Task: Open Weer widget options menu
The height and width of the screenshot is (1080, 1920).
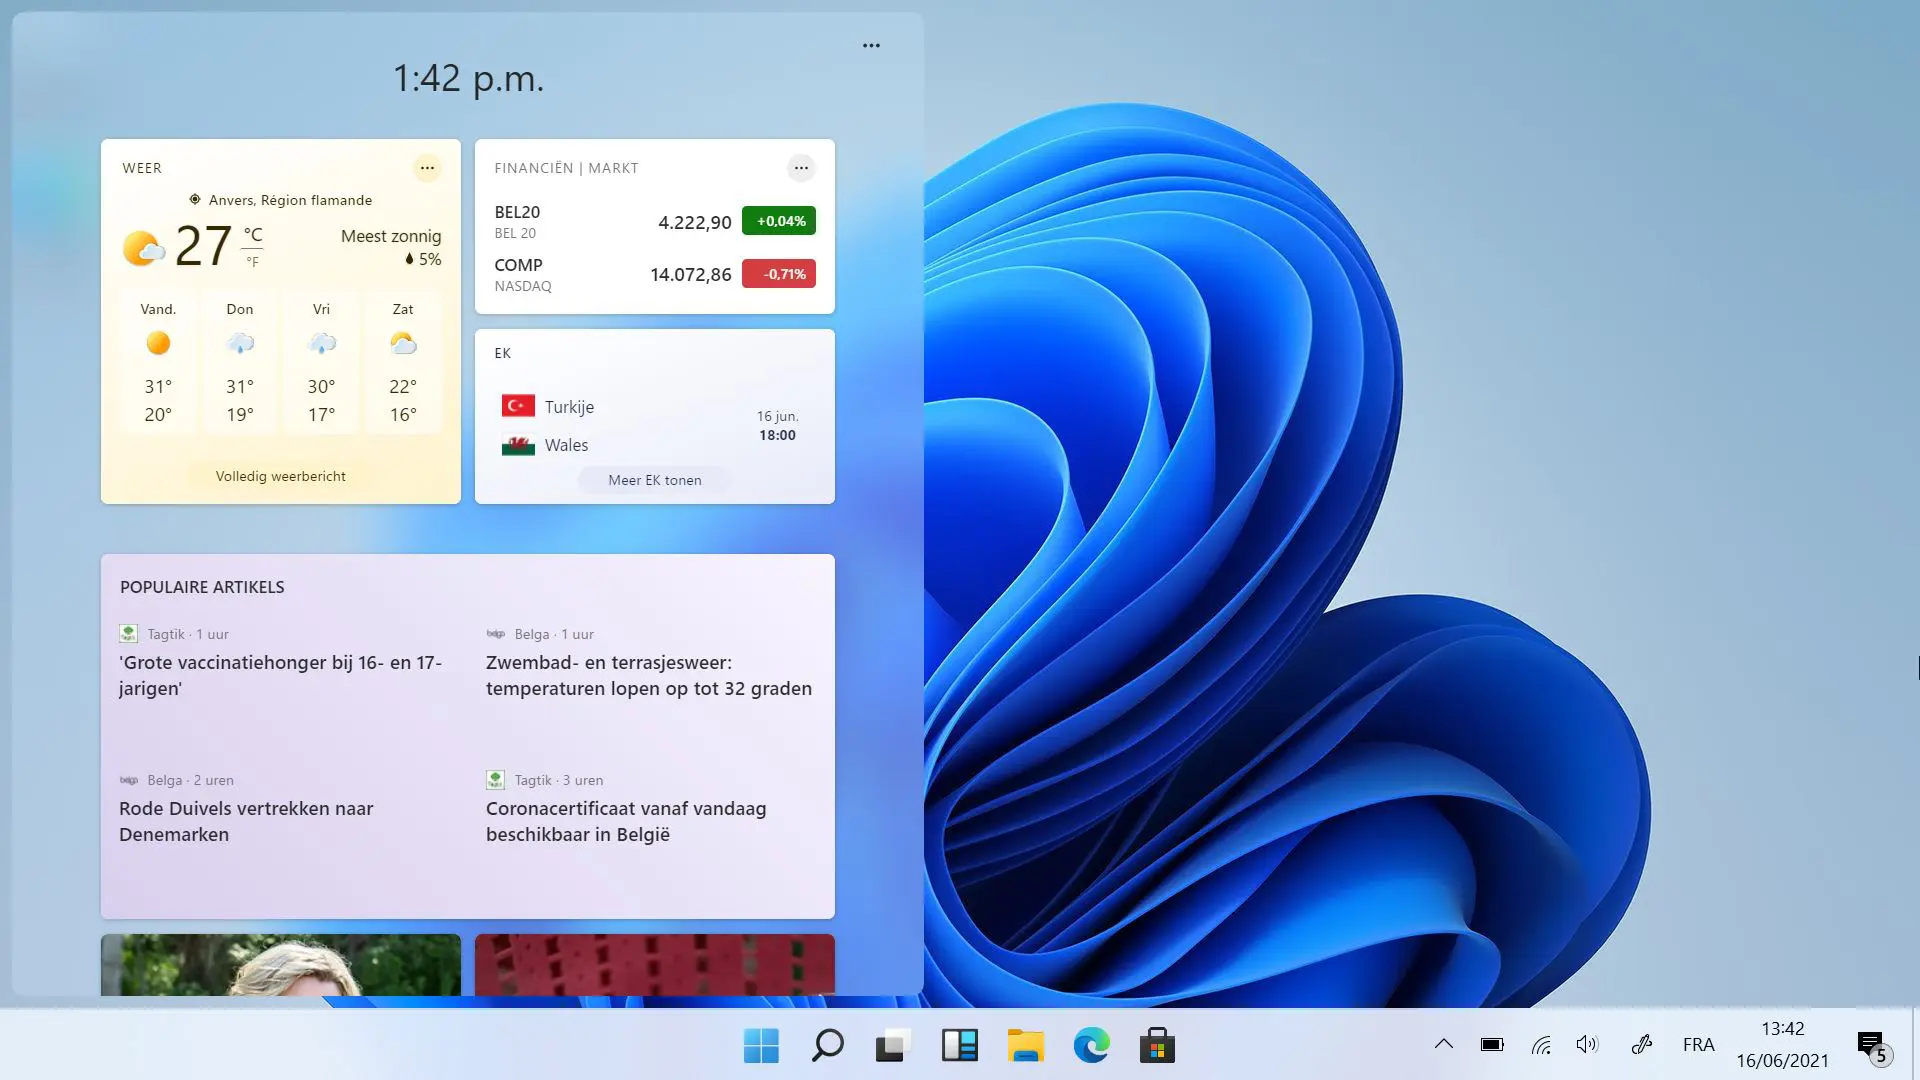Action: click(427, 168)
